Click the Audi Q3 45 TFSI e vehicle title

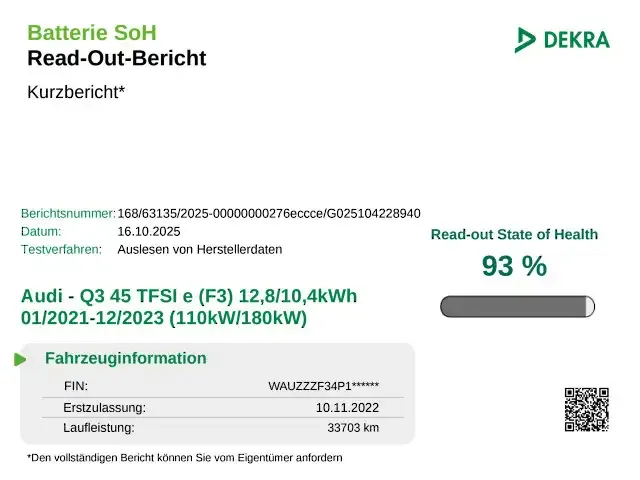click(x=188, y=307)
